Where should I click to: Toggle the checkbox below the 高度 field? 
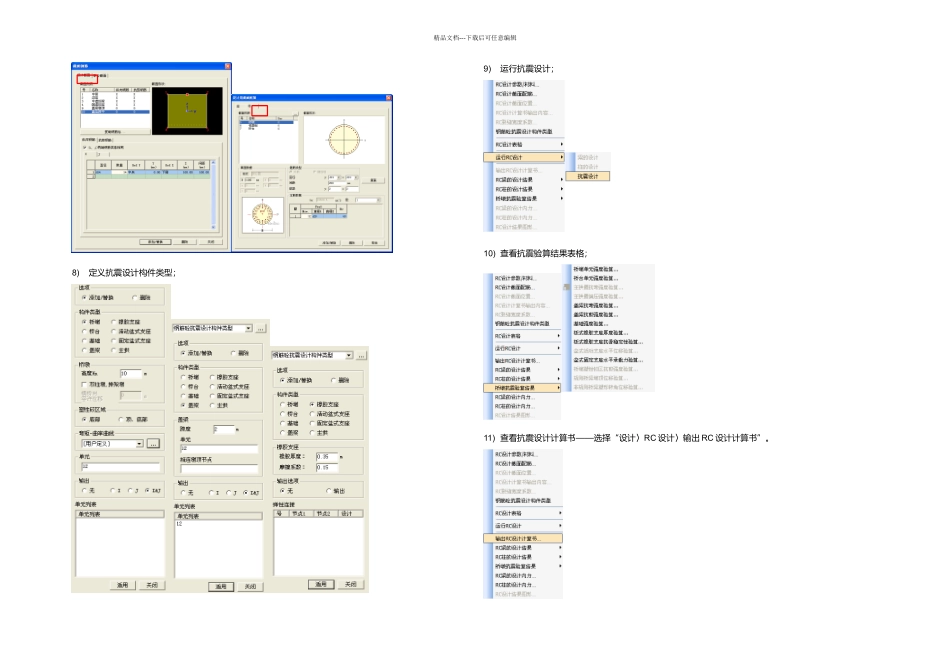pos(84,383)
